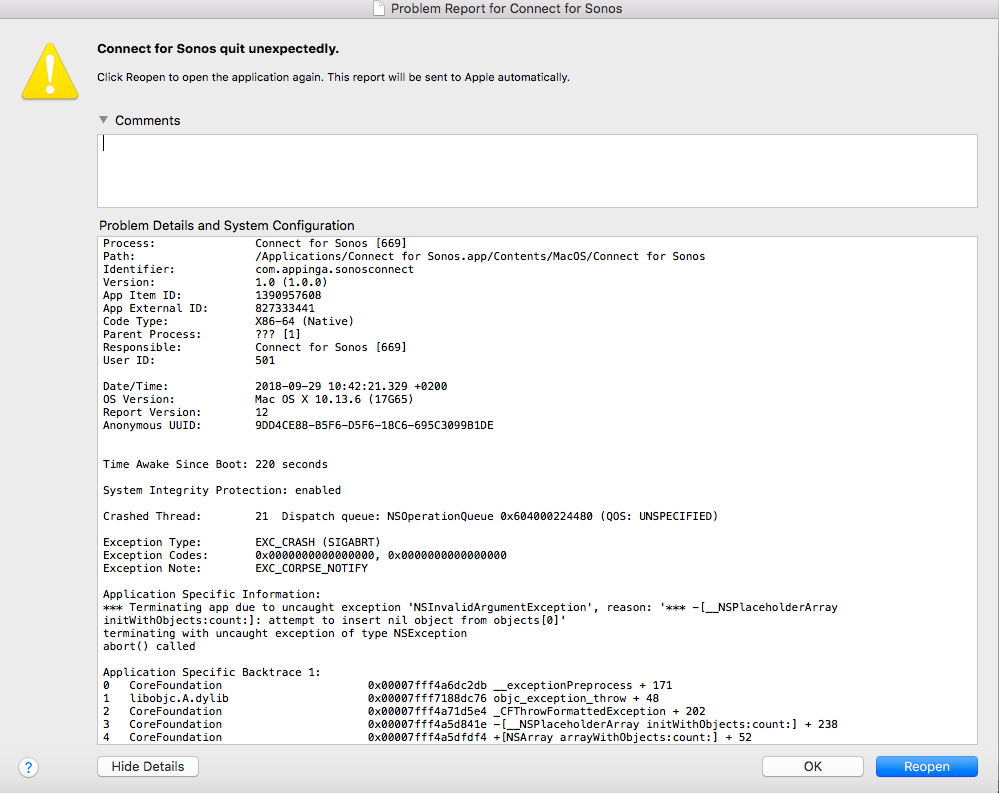
Task: Click the Parent Process value '??? [1]'
Action: click(278, 334)
